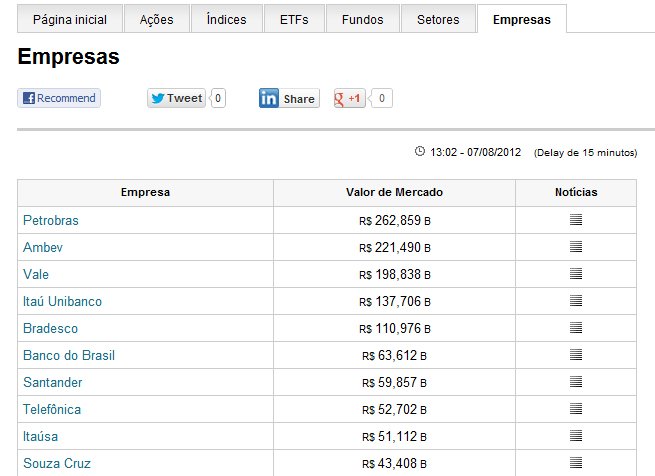
Task: Select the value R$ 52,702 B
Action: [394, 409]
